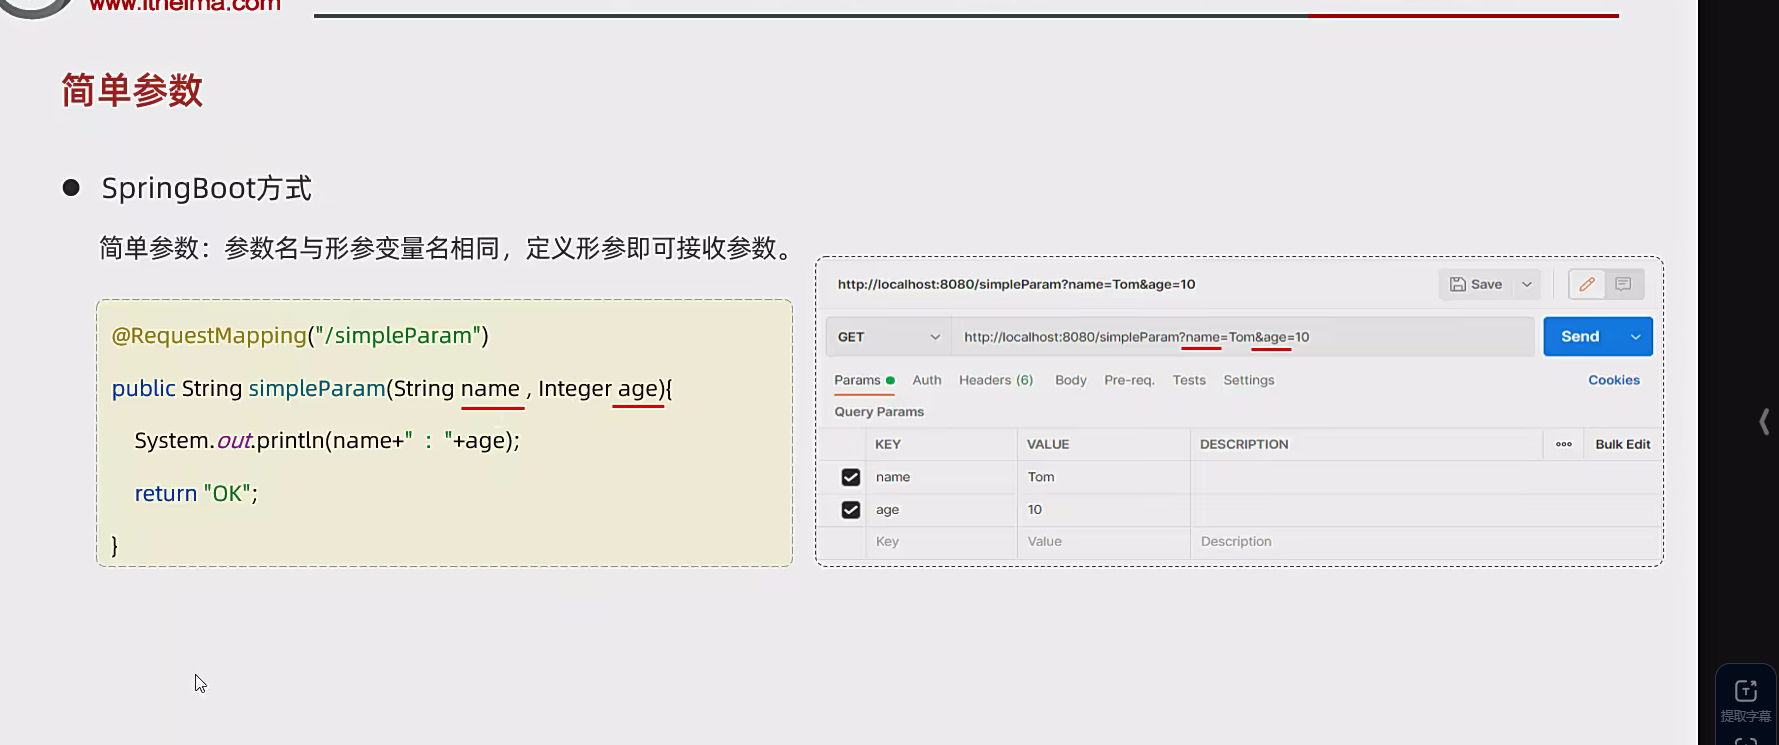Click the empty Value placeholder field
Viewport: 1779px width, 745px height.
[x=1104, y=542]
